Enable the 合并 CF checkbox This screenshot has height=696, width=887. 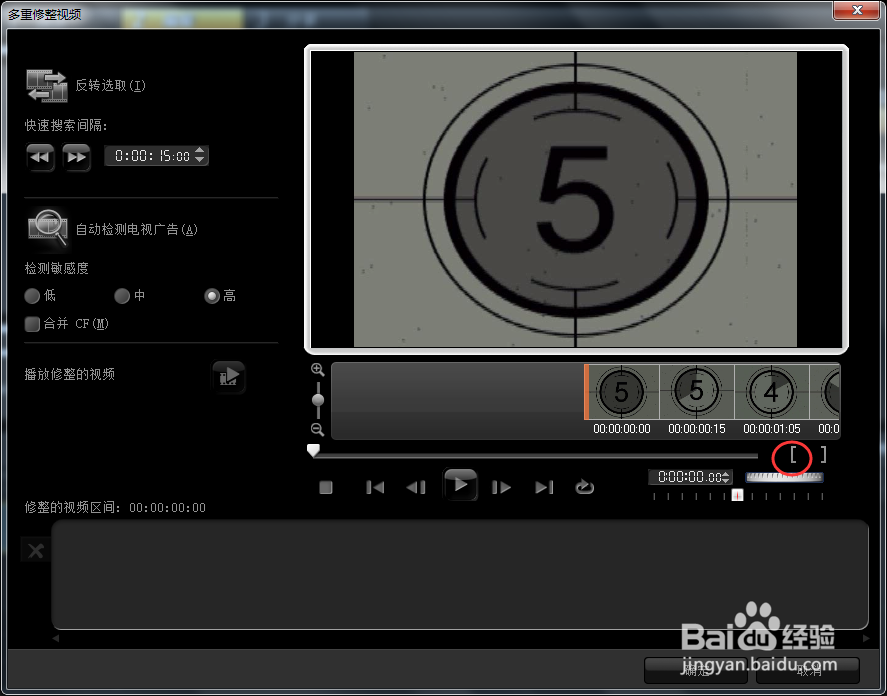pyautogui.click(x=32, y=323)
